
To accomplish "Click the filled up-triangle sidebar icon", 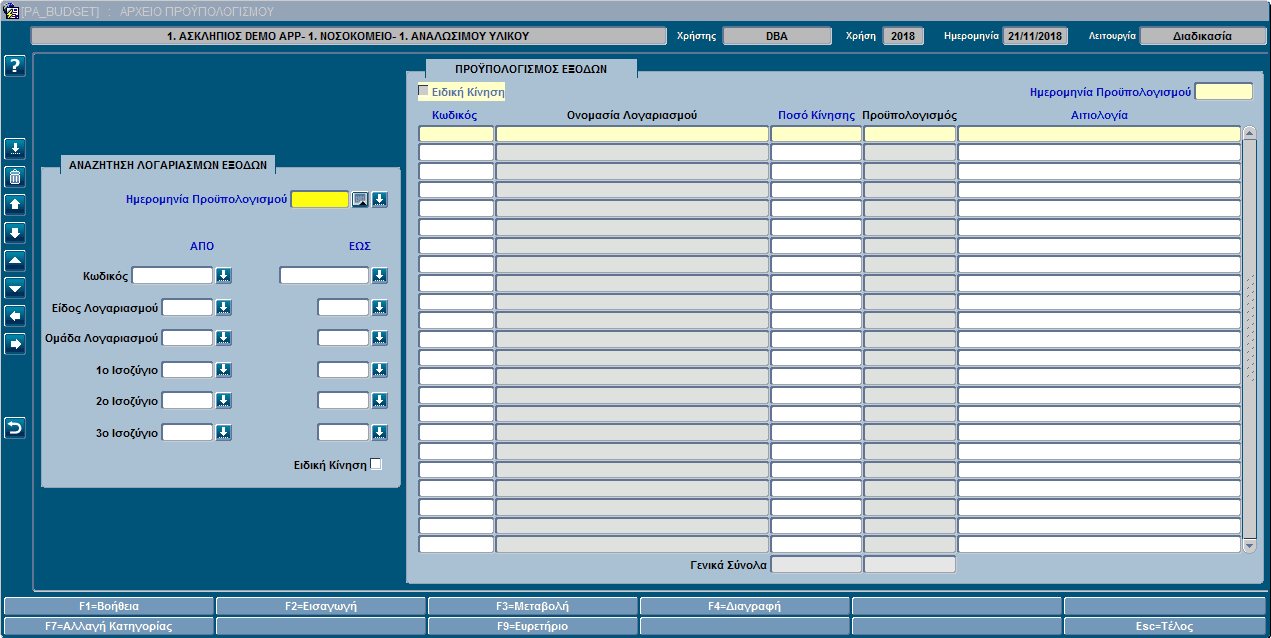I will point(15,261).
